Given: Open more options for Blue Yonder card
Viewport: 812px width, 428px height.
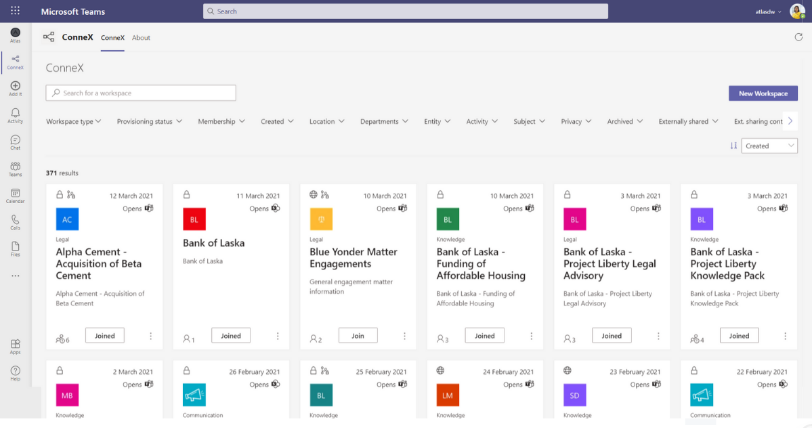Looking at the screenshot, I should tap(404, 336).
